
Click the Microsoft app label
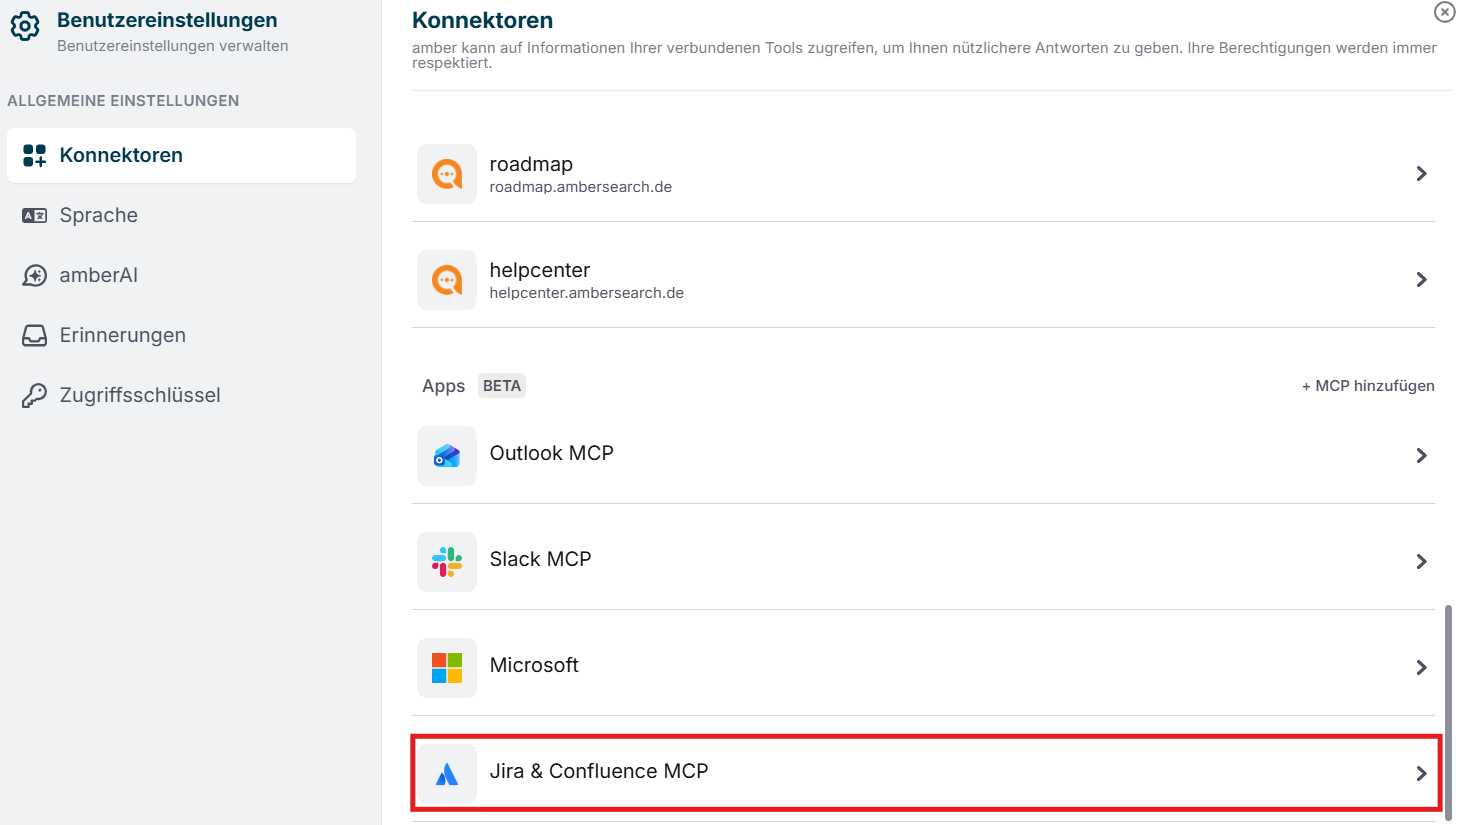pos(534,665)
